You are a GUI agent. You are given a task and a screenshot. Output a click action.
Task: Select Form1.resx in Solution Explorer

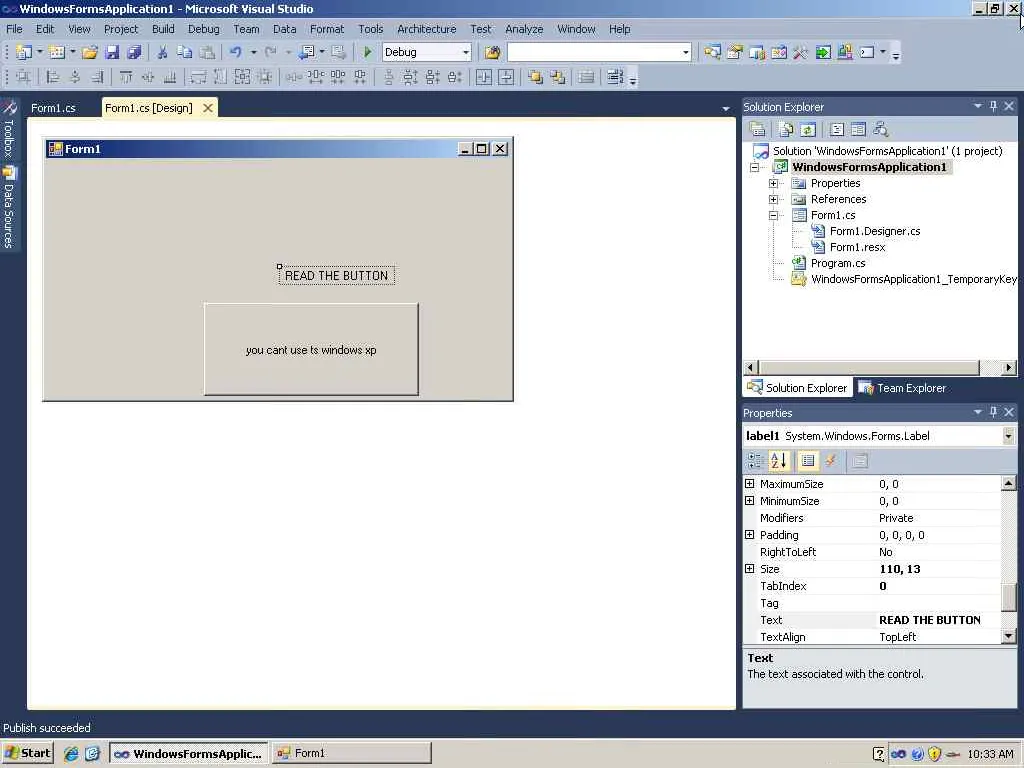tap(857, 247)
